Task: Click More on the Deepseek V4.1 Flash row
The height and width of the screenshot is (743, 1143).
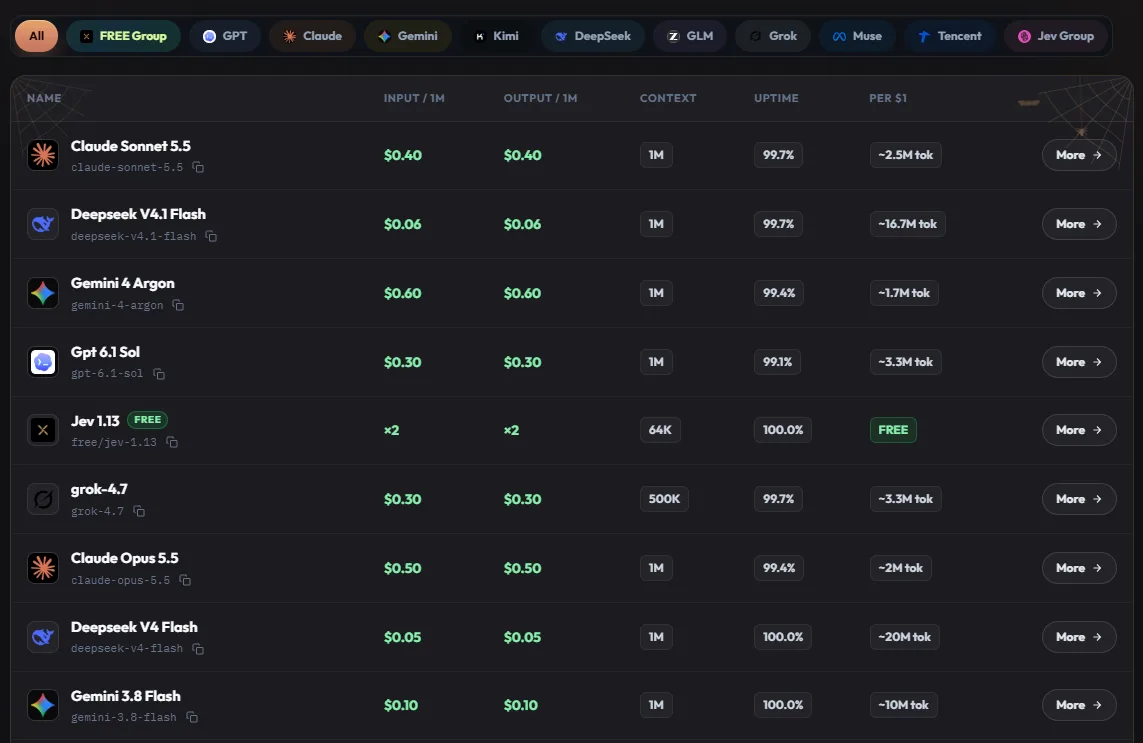Action: point(1079,224)
